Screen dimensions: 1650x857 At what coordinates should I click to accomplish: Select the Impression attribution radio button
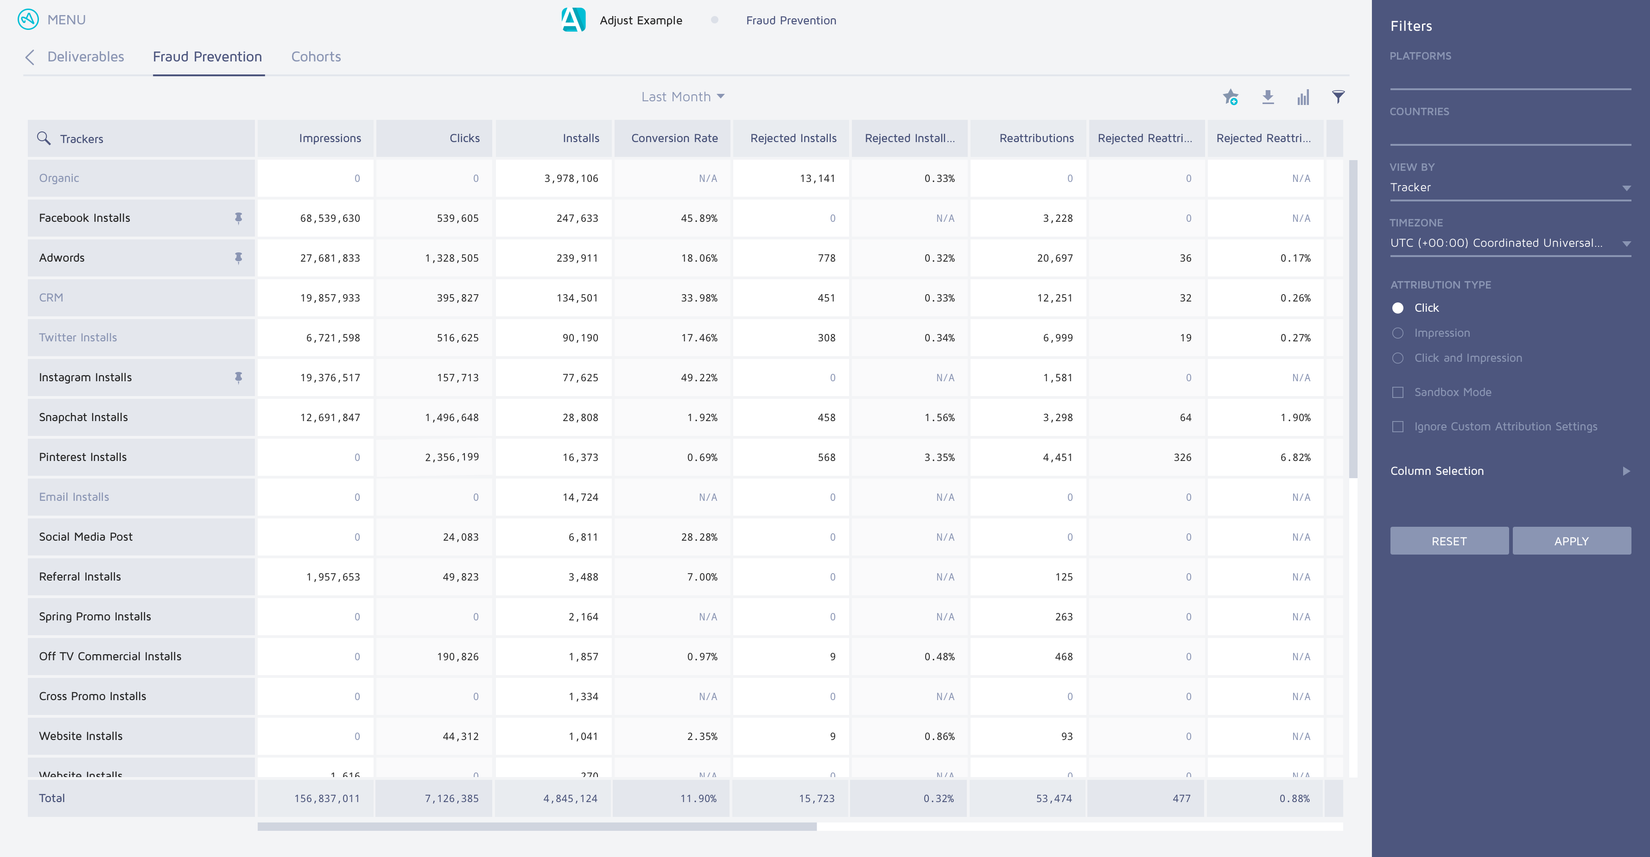[1398, 333]
